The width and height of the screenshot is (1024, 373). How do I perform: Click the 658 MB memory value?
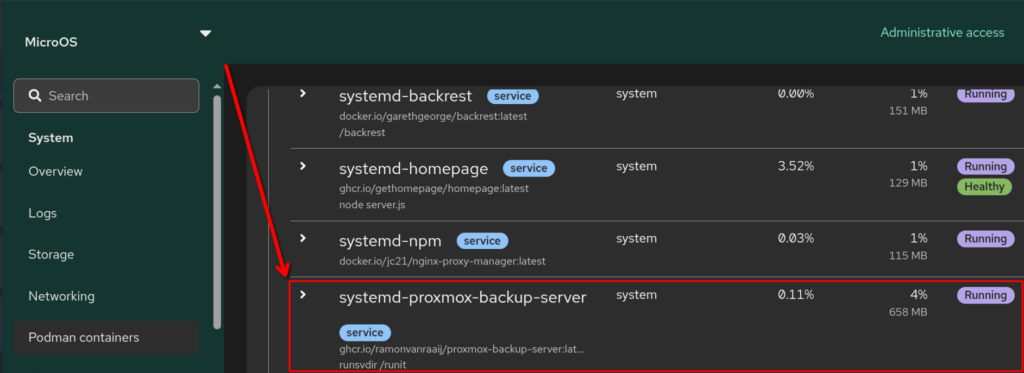click(x=908, y=312)
